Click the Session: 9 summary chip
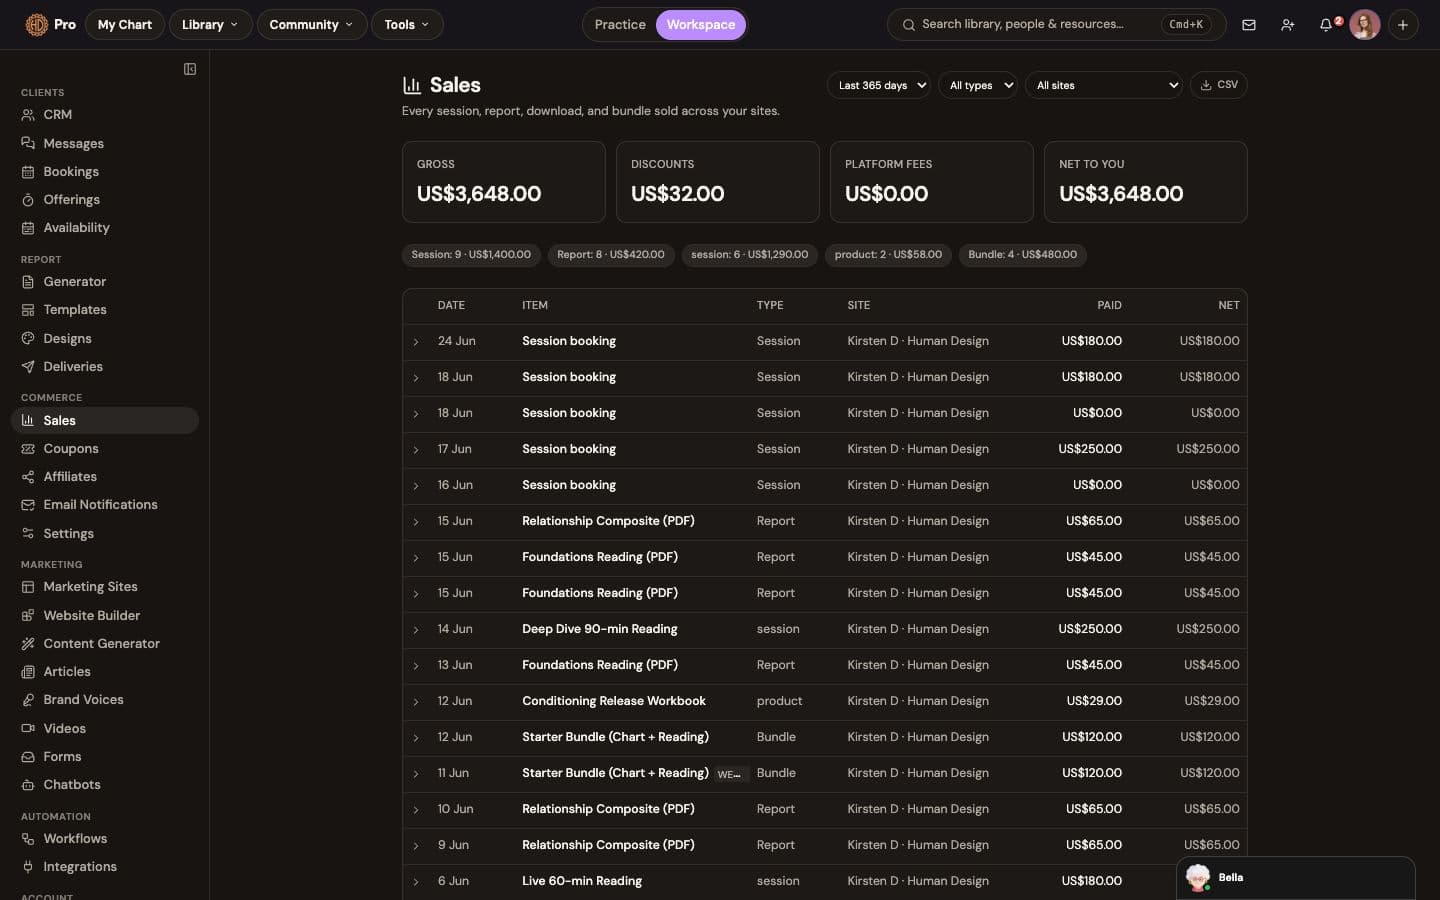 click(471, 255)
